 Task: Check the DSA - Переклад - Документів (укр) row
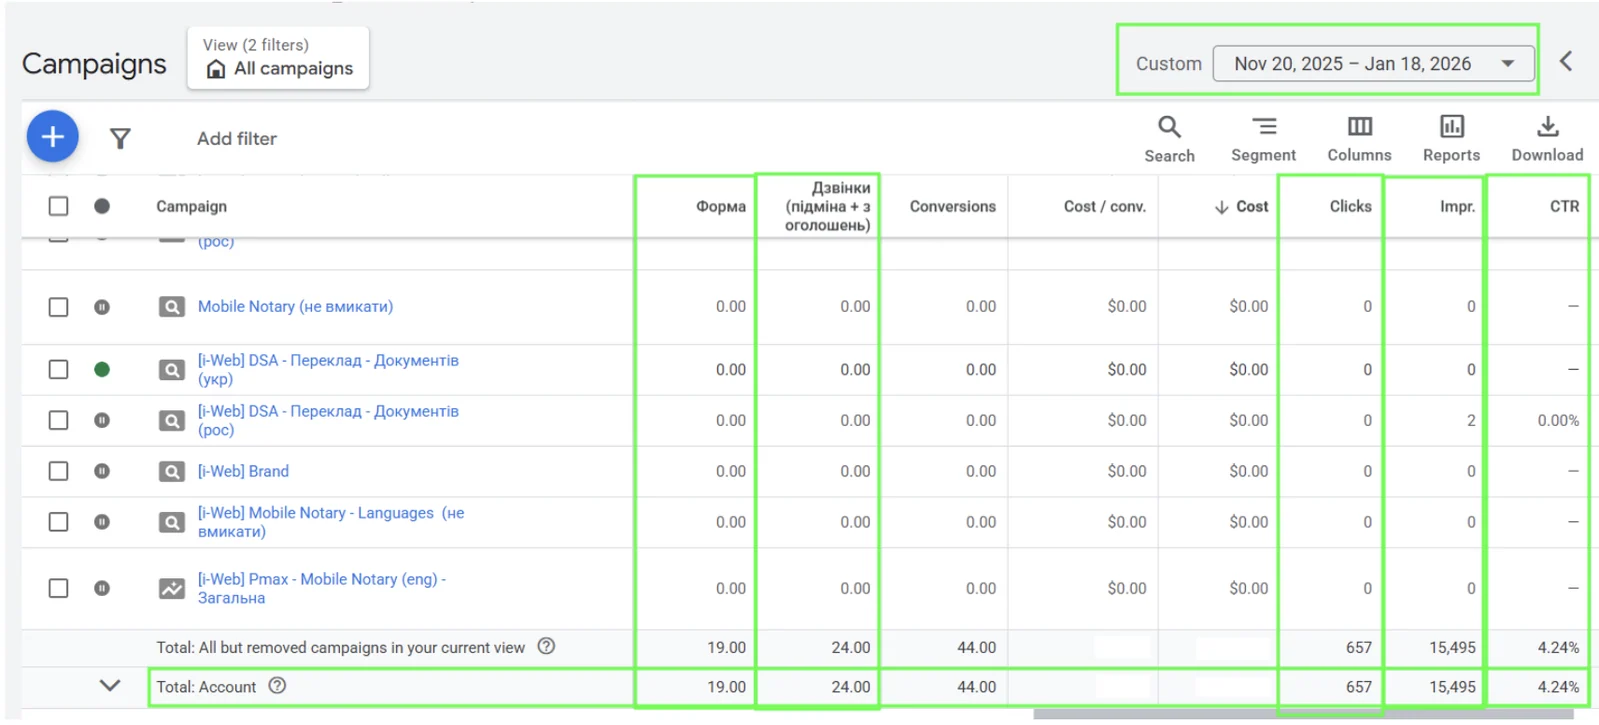click(59, 370)
